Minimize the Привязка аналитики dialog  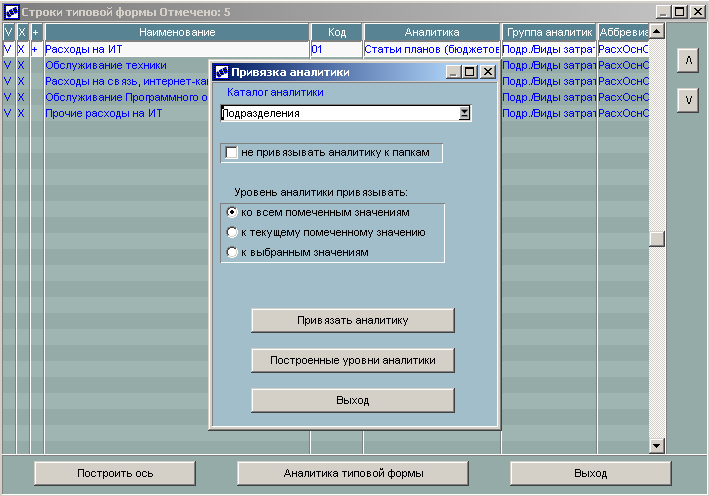(x=453, y=72)
